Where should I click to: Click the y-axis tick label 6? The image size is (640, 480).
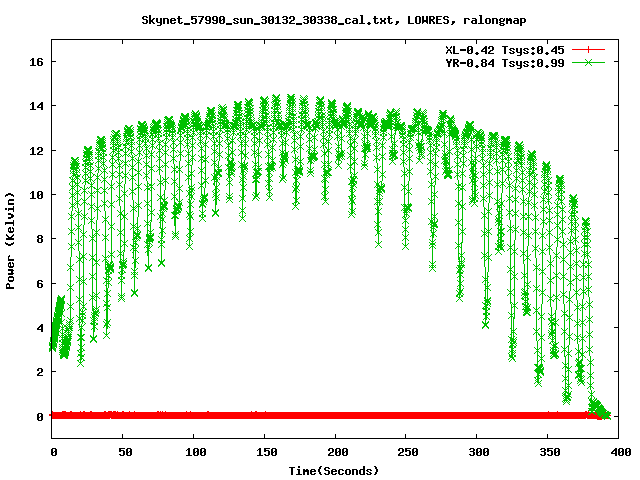tap(40, 284)
